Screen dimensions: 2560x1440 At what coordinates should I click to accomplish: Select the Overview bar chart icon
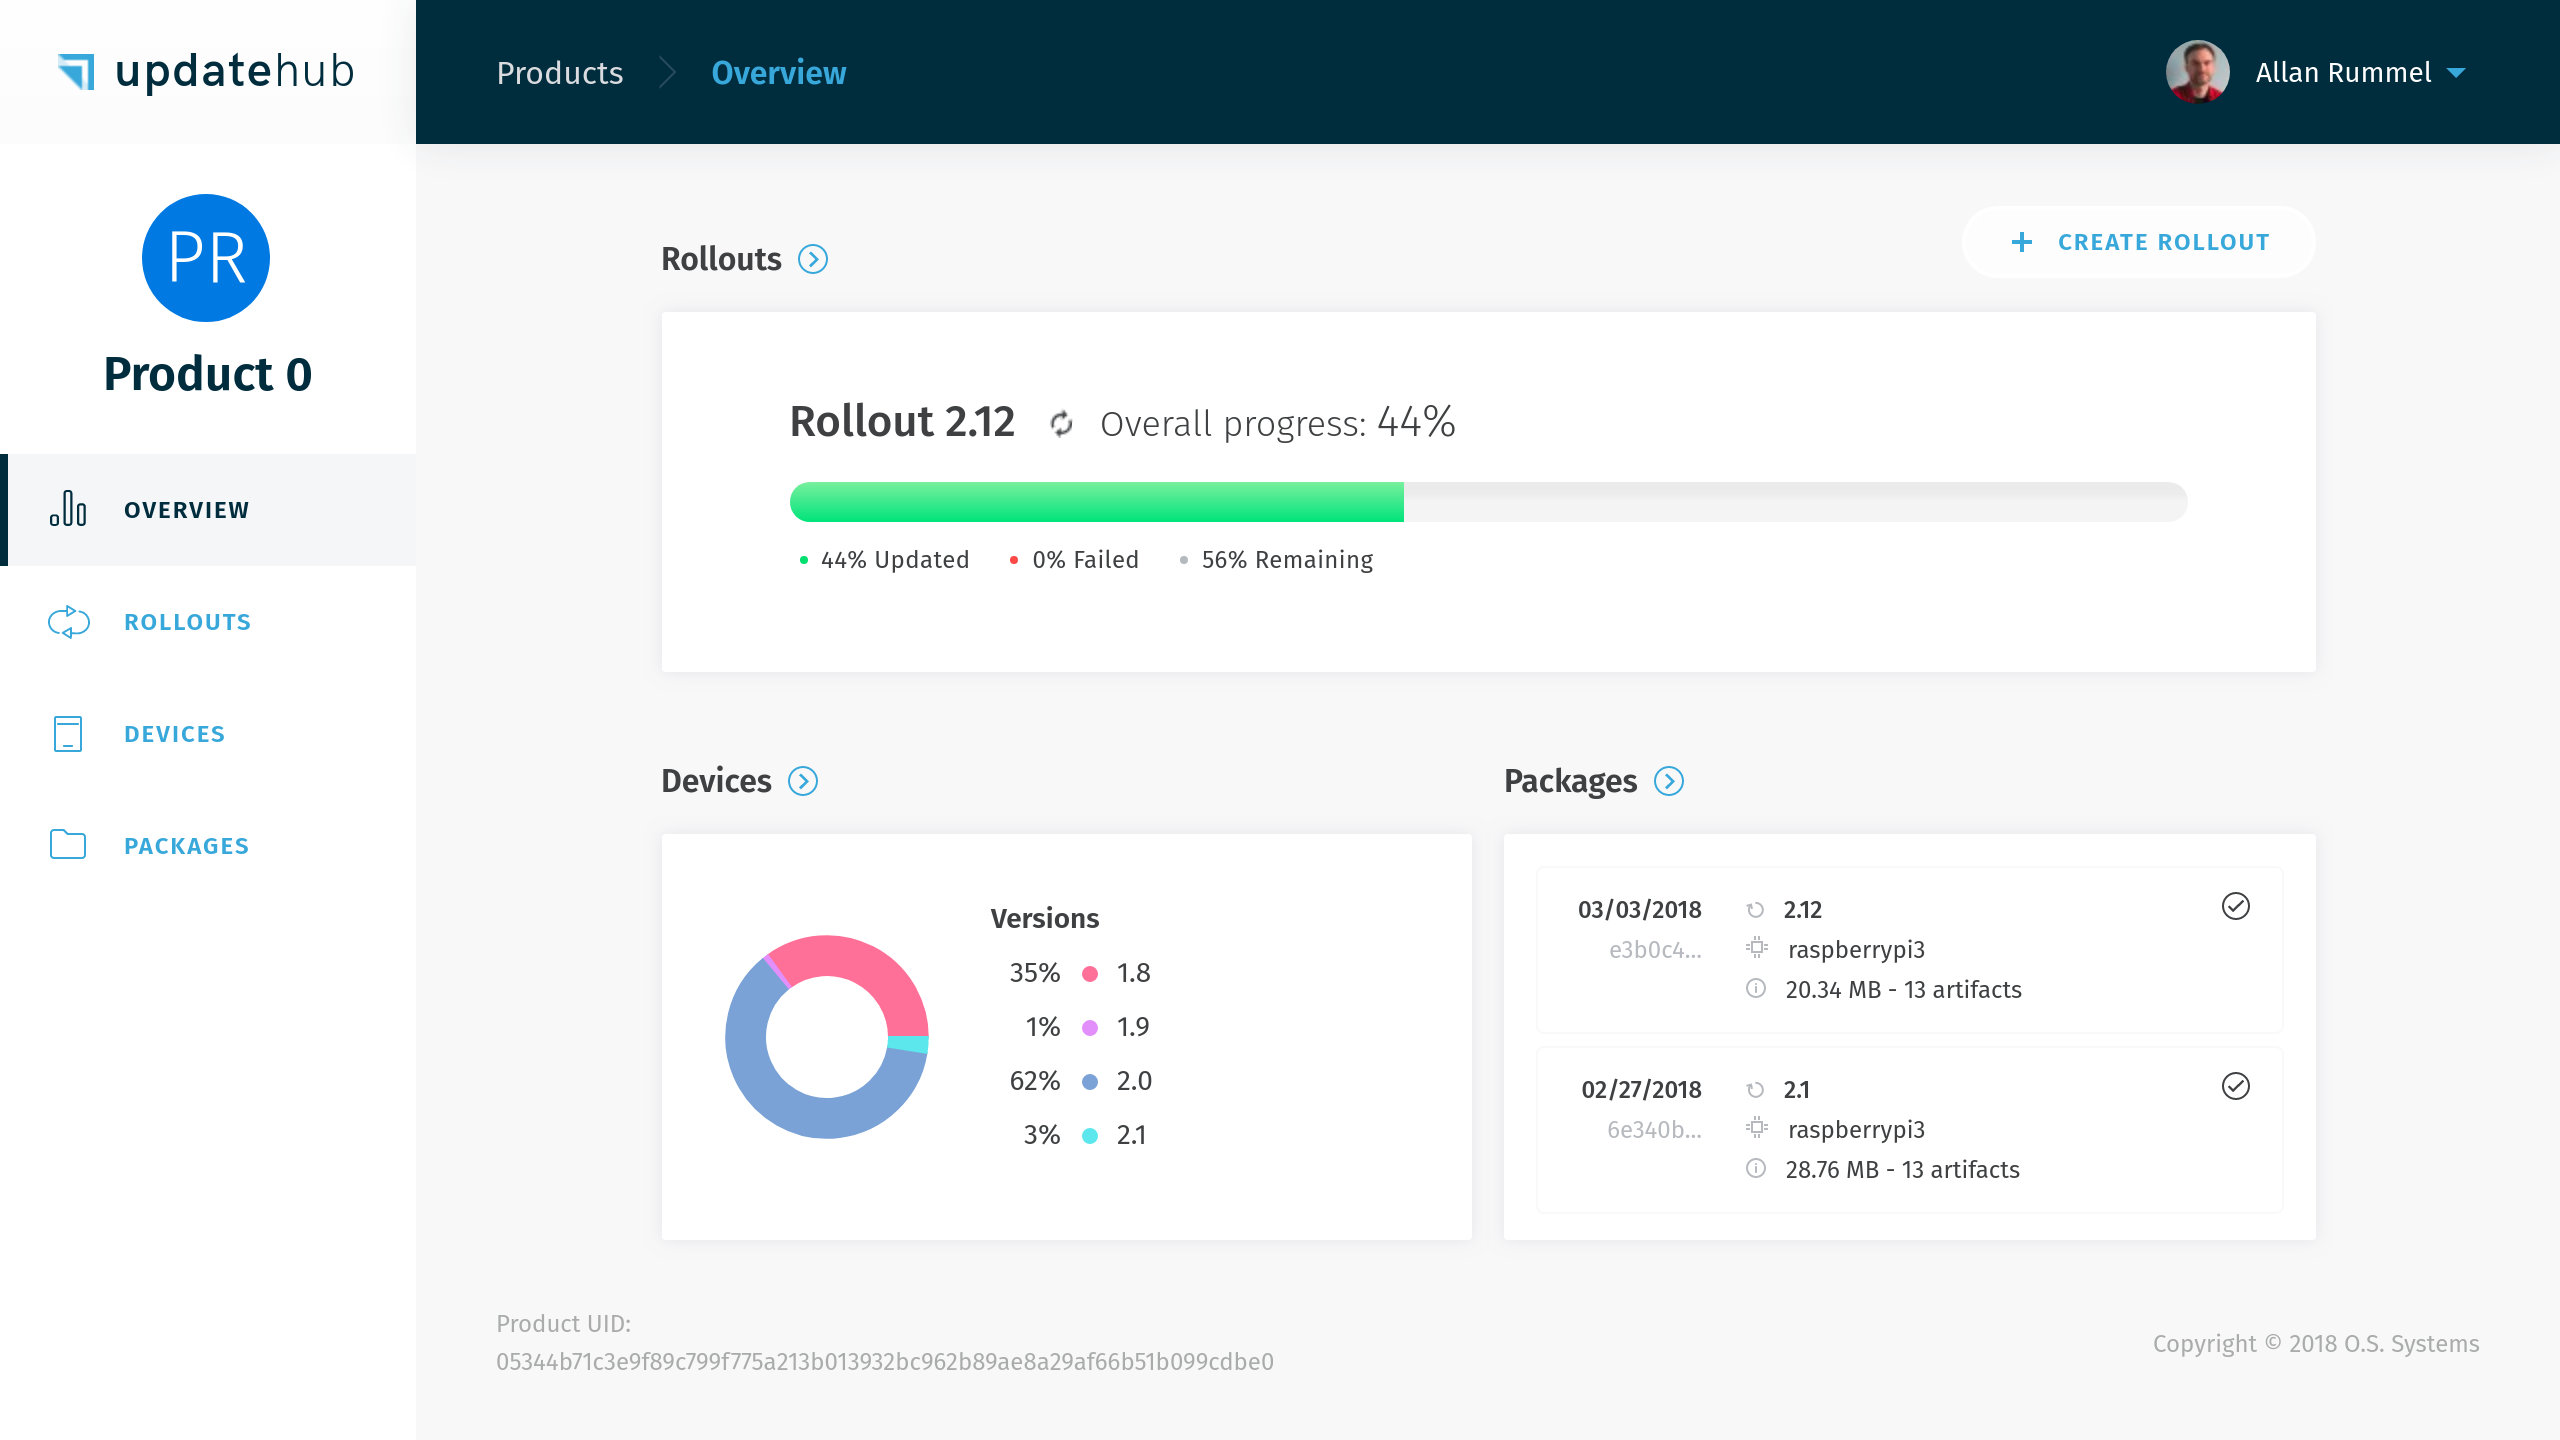[67, 509]
